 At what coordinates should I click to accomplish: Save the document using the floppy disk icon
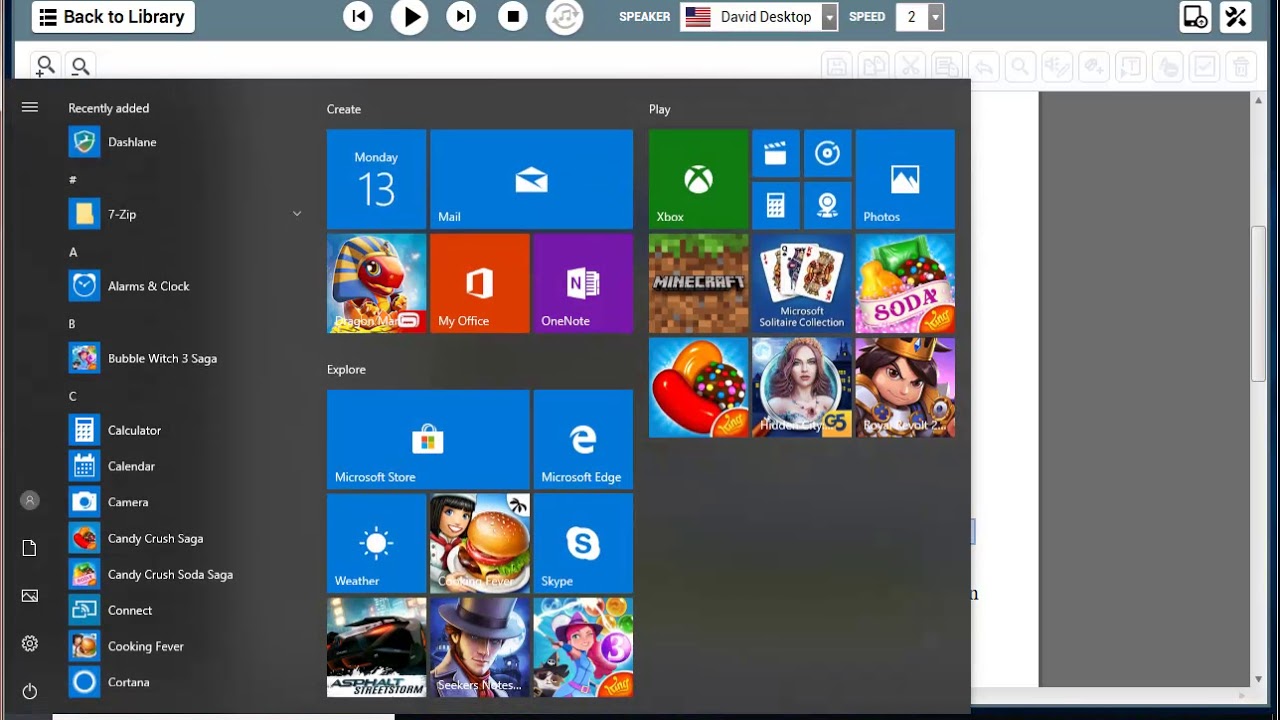click(836, 66)
